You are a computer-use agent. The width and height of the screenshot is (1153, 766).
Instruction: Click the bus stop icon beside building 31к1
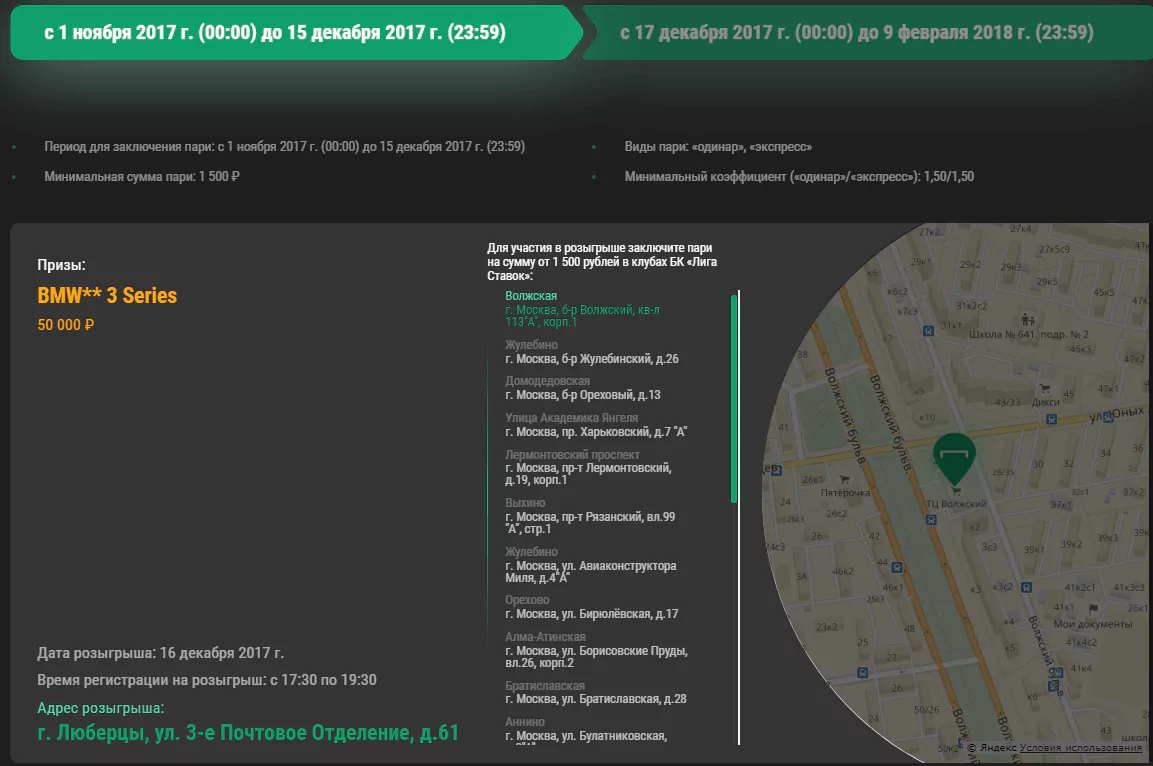tap(929, 331)
